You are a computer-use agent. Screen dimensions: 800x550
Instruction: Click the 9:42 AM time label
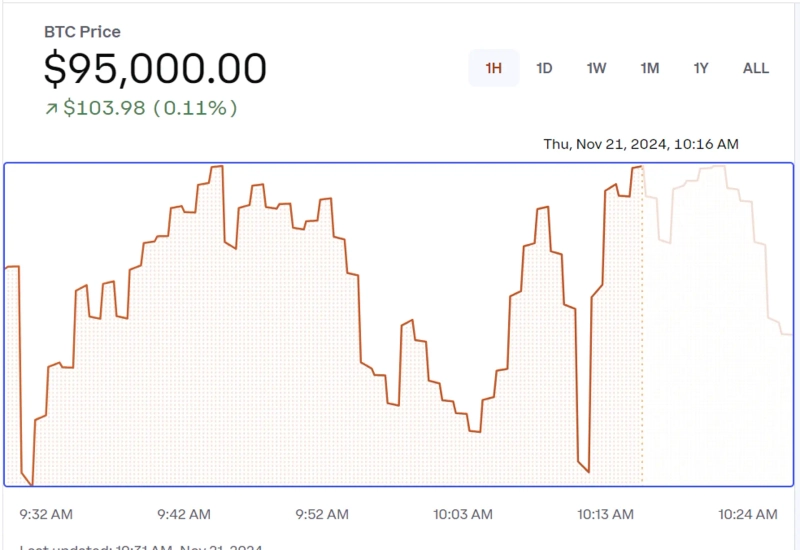[x=184, y=514]
